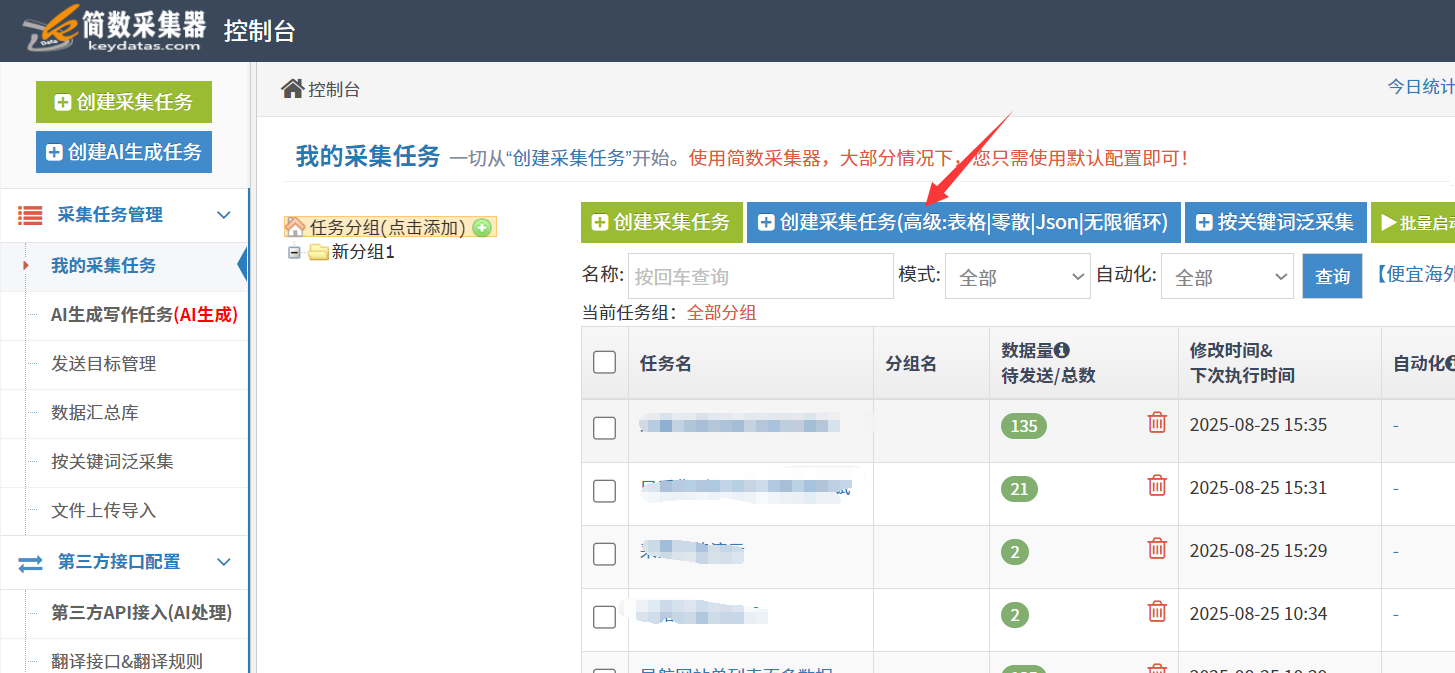The width and height of the screenshot is (1455, 673).
Task: Open the 模式 dropdown
Action: tap(1017, 277)
